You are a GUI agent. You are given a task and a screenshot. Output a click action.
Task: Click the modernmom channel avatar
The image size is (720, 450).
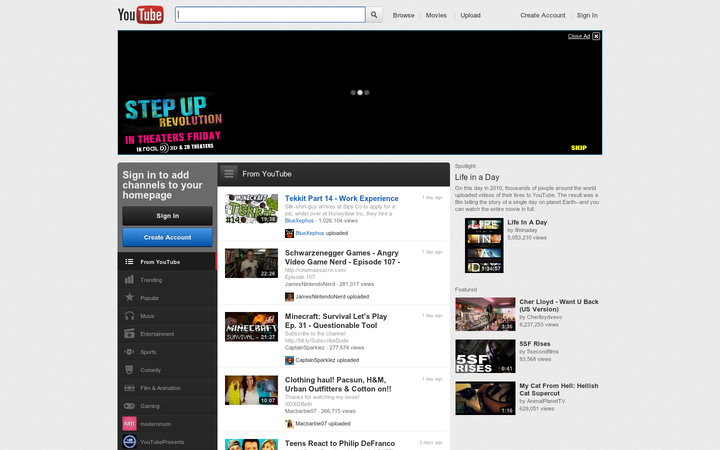pos(129,423)
